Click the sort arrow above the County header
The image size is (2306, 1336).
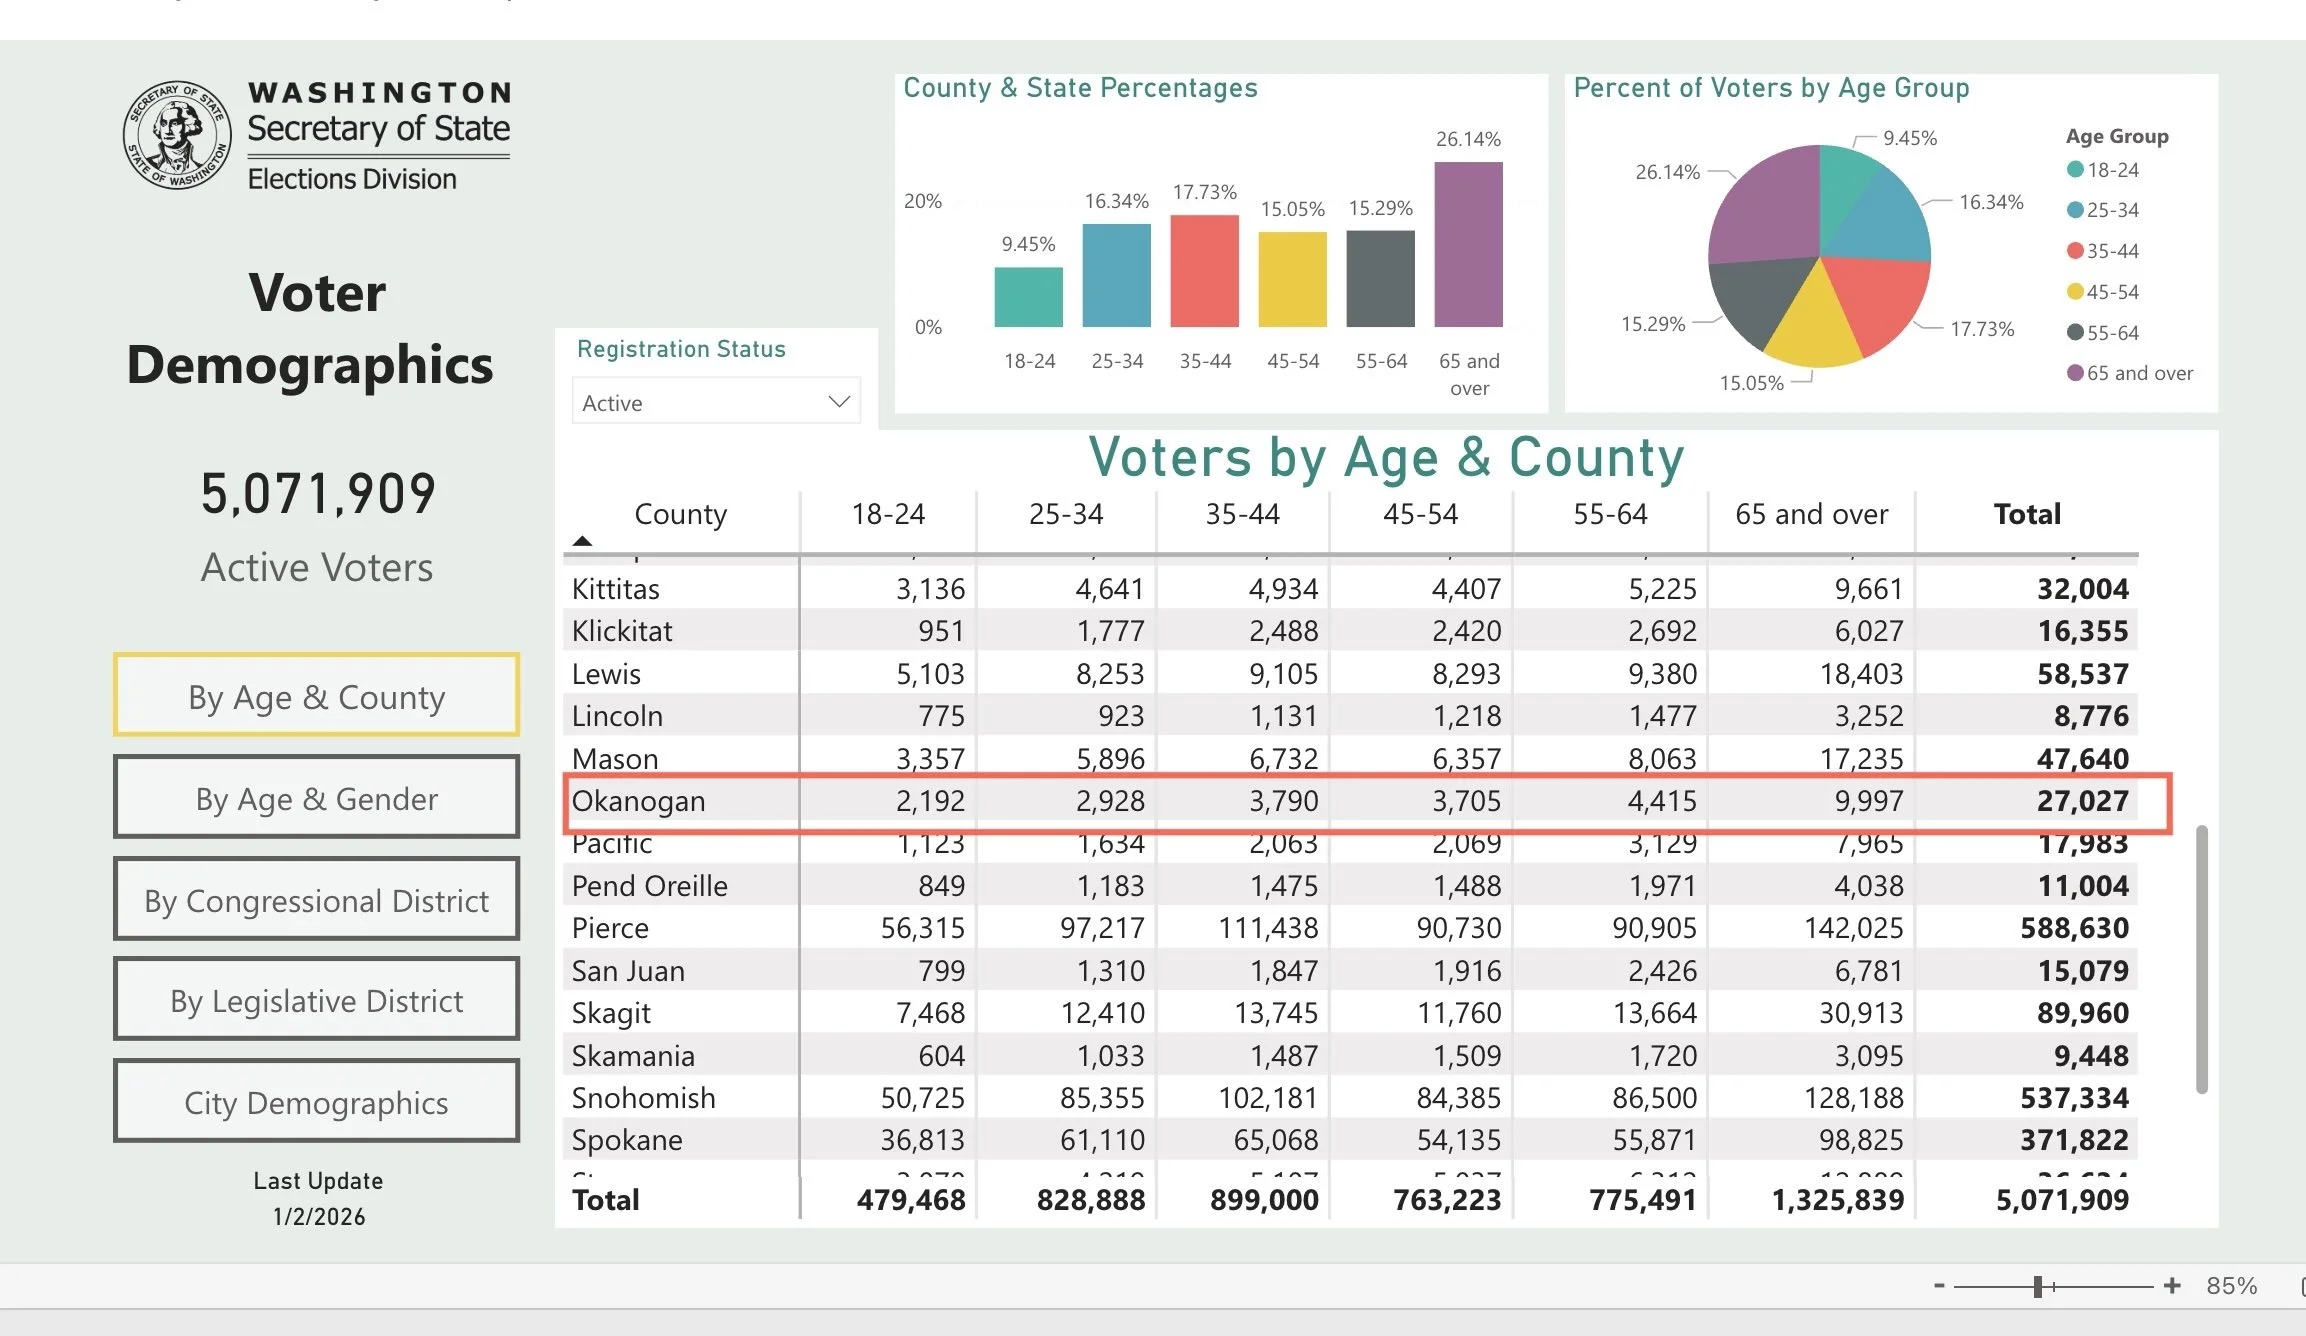583,539
